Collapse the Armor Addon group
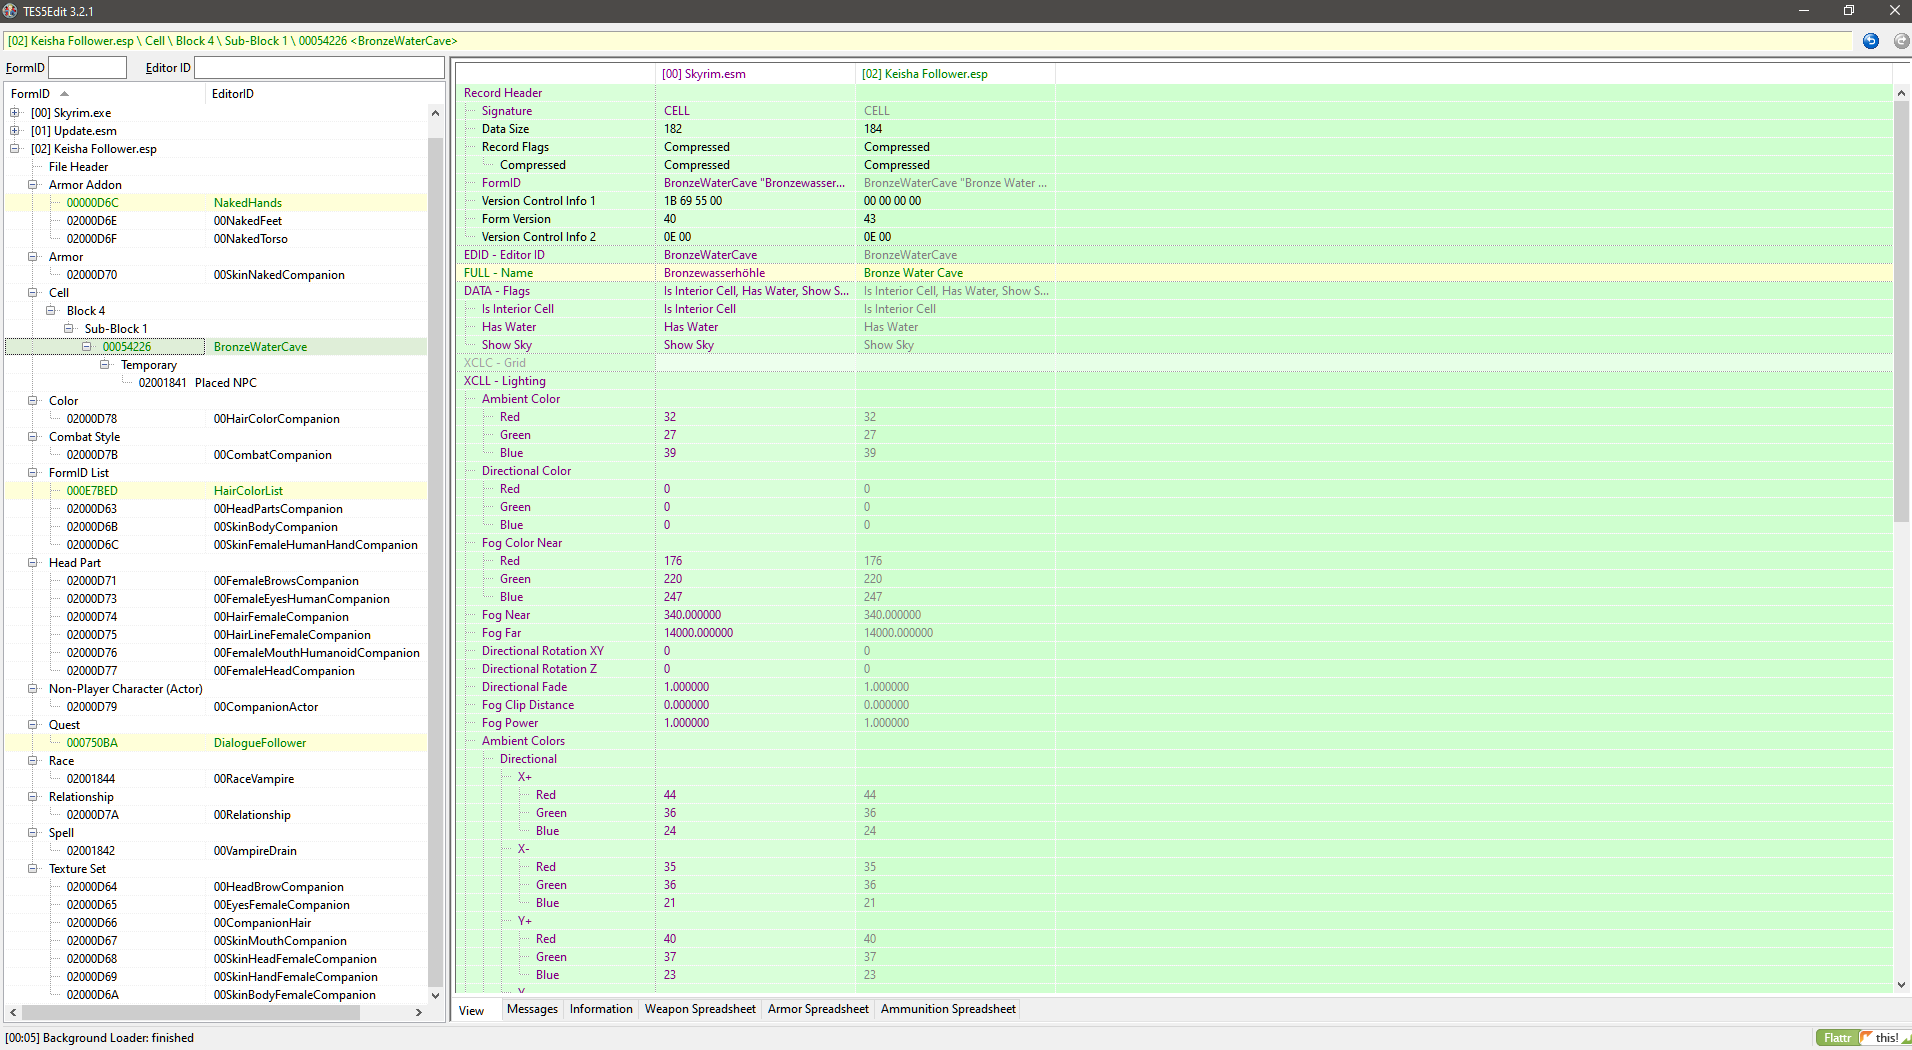Image resolution: width=1912 pixels, height=1050 pixels. tap(33, 185)
